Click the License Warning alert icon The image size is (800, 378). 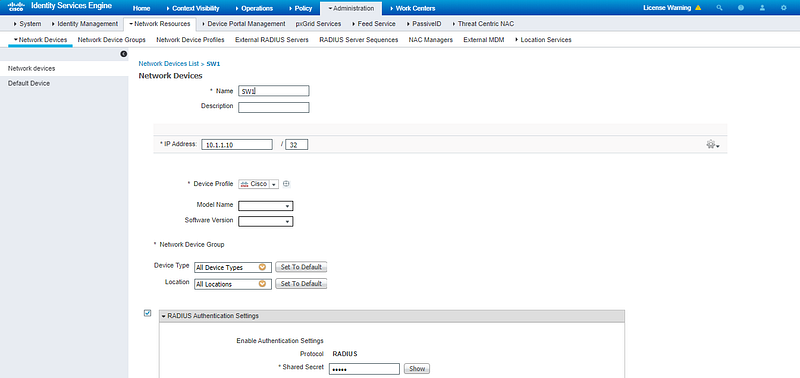(698, 8)
